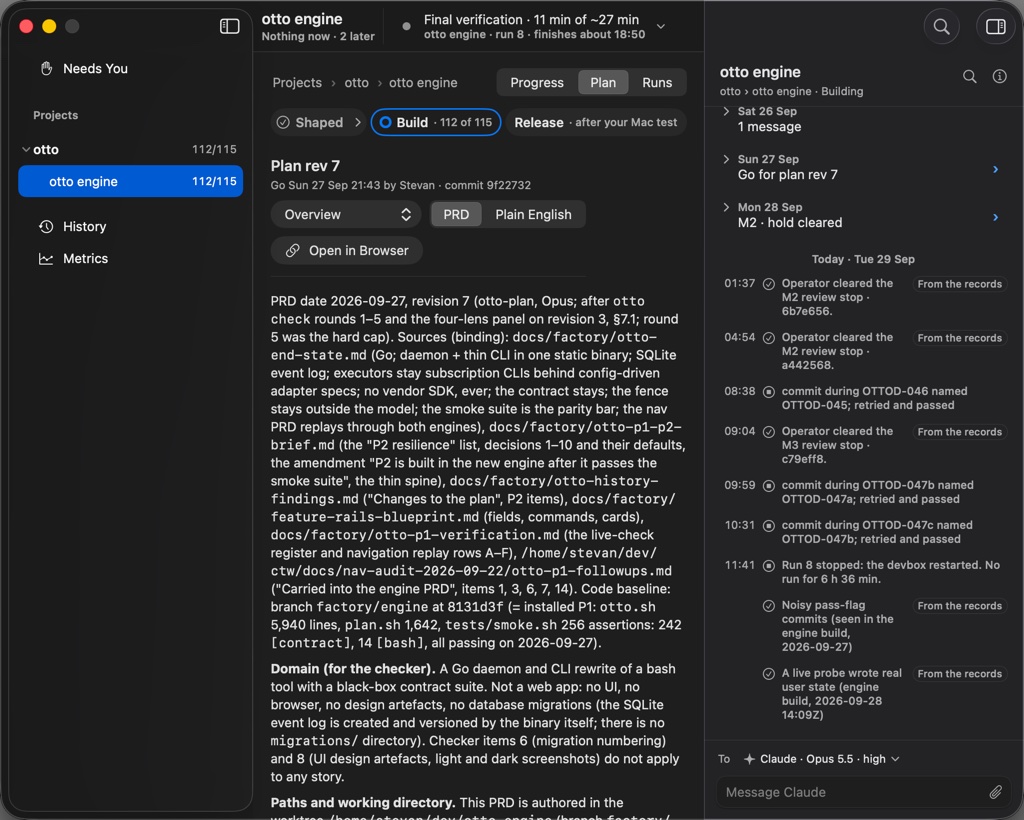Click the paperclip attach icon
Viewport: 1024px width, 820px height.
995,792
